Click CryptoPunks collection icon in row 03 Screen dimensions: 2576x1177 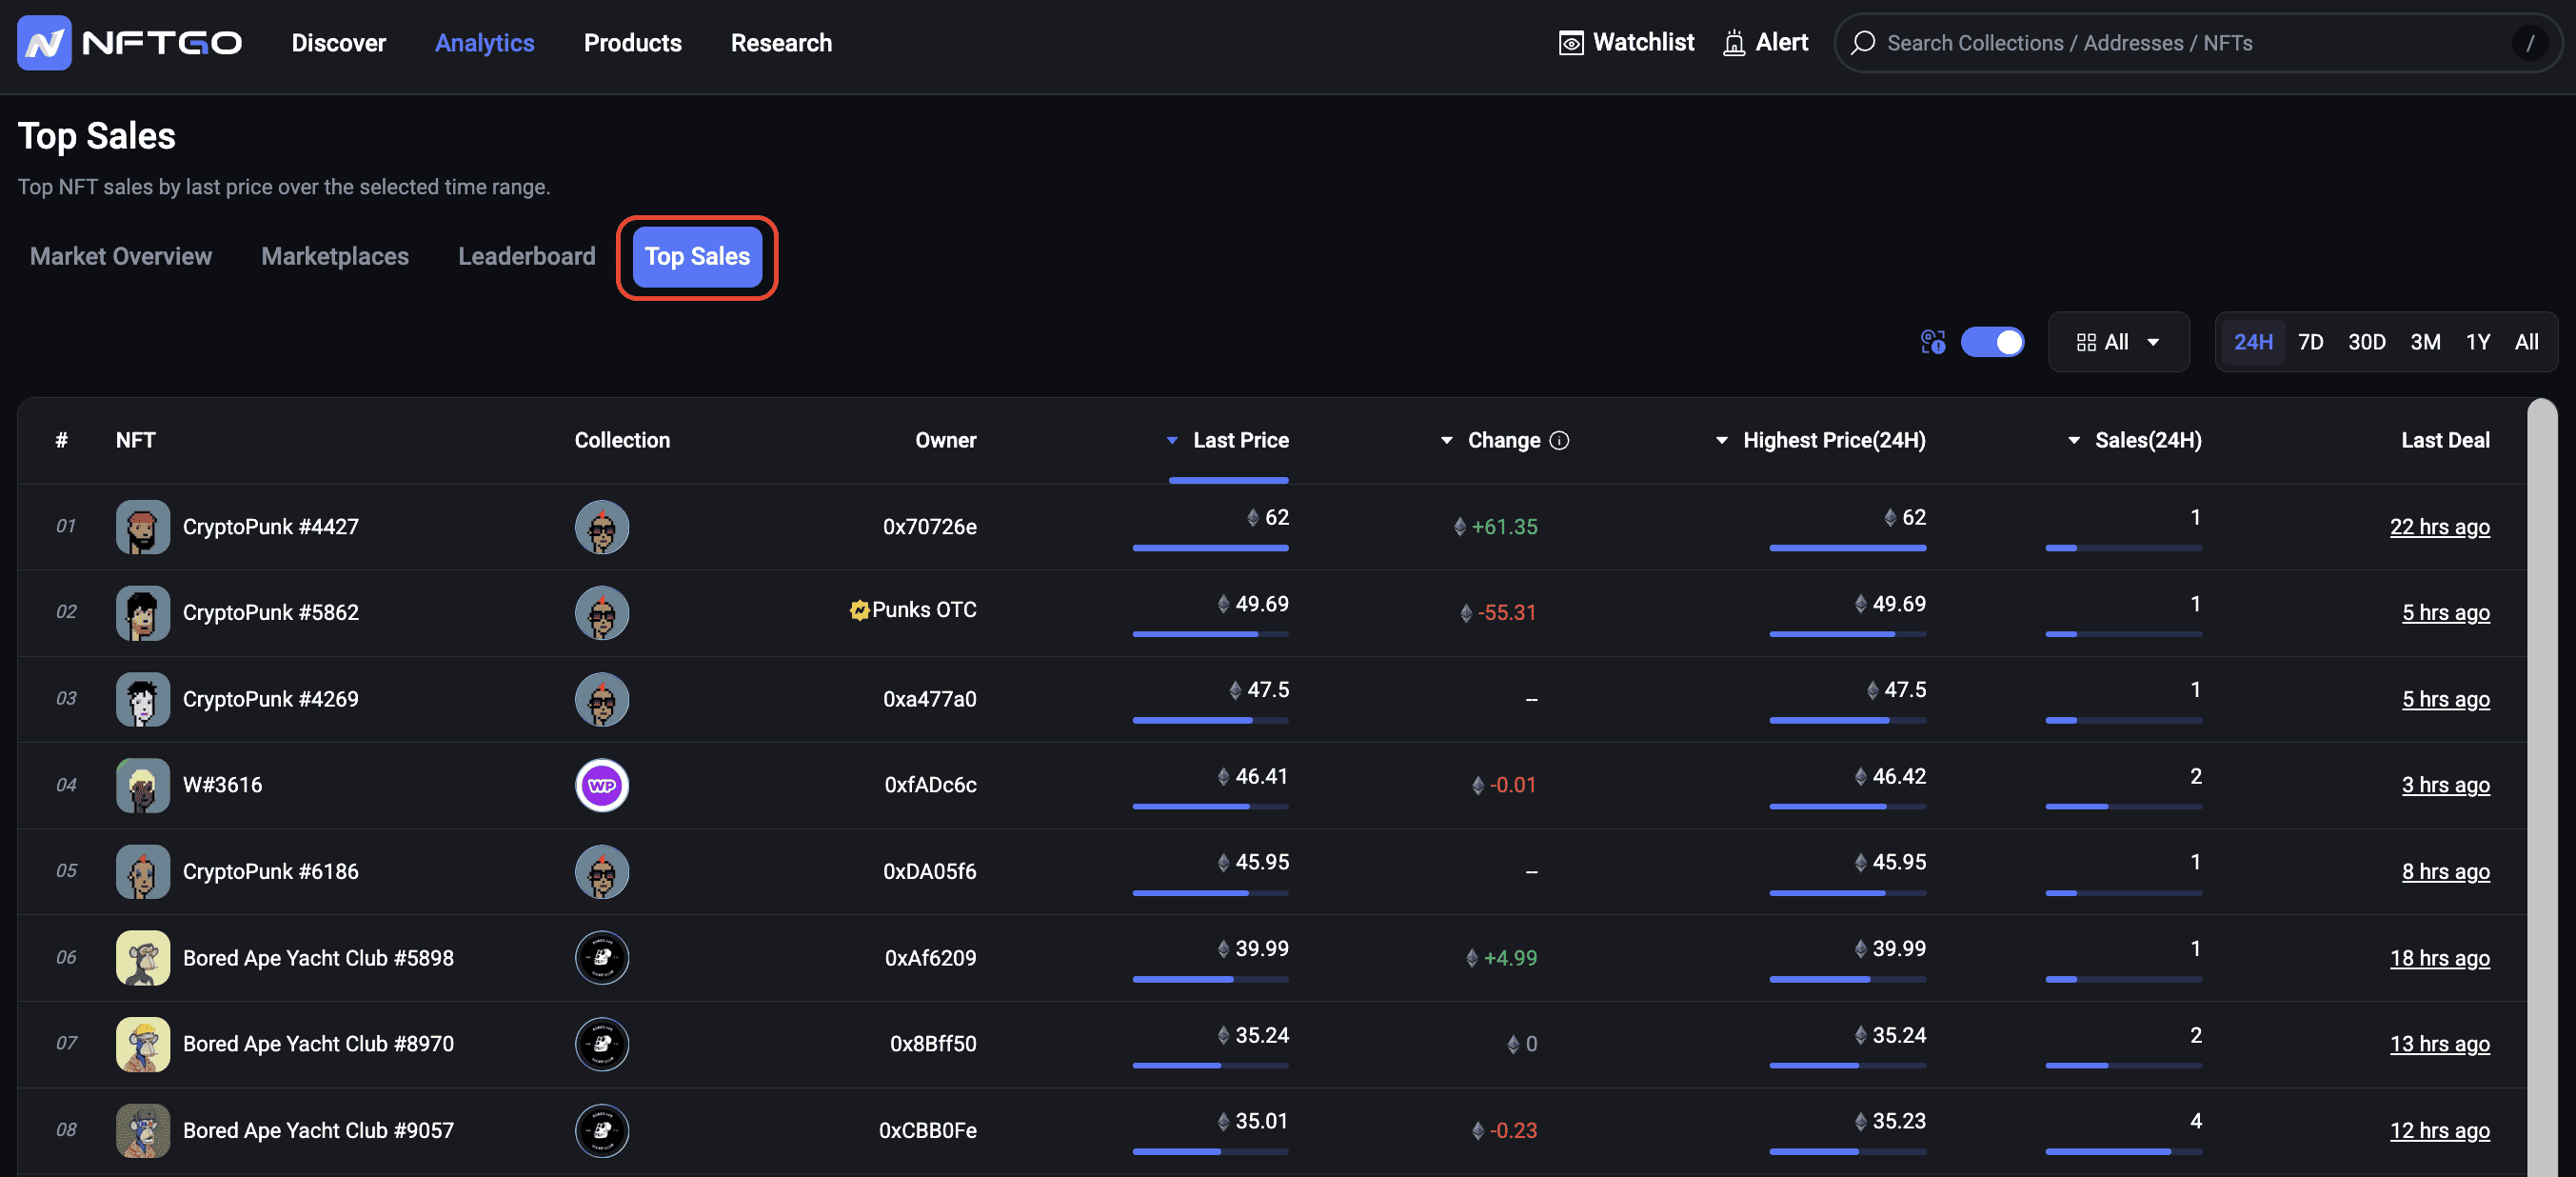[x=602, y=700]
